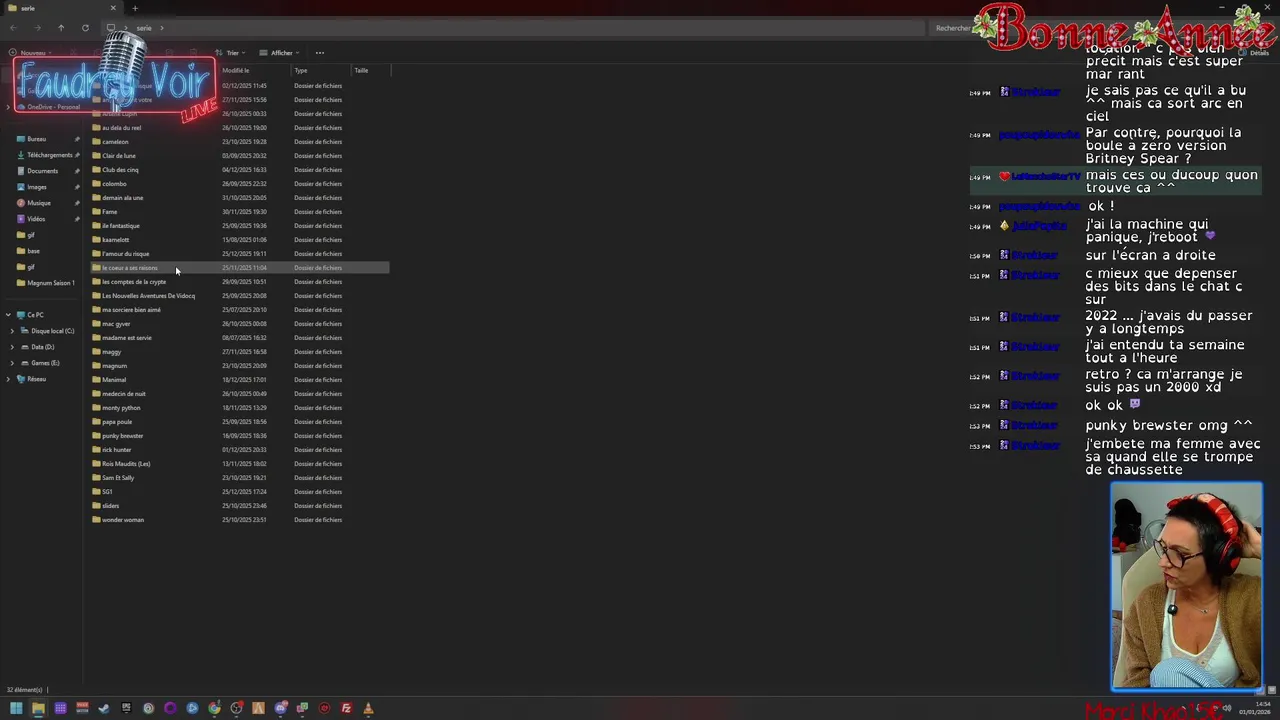1280x720 pixels.
Task: Open the Nouveau dropdown button
Action: pyautogui.click(x=30, y=53)
